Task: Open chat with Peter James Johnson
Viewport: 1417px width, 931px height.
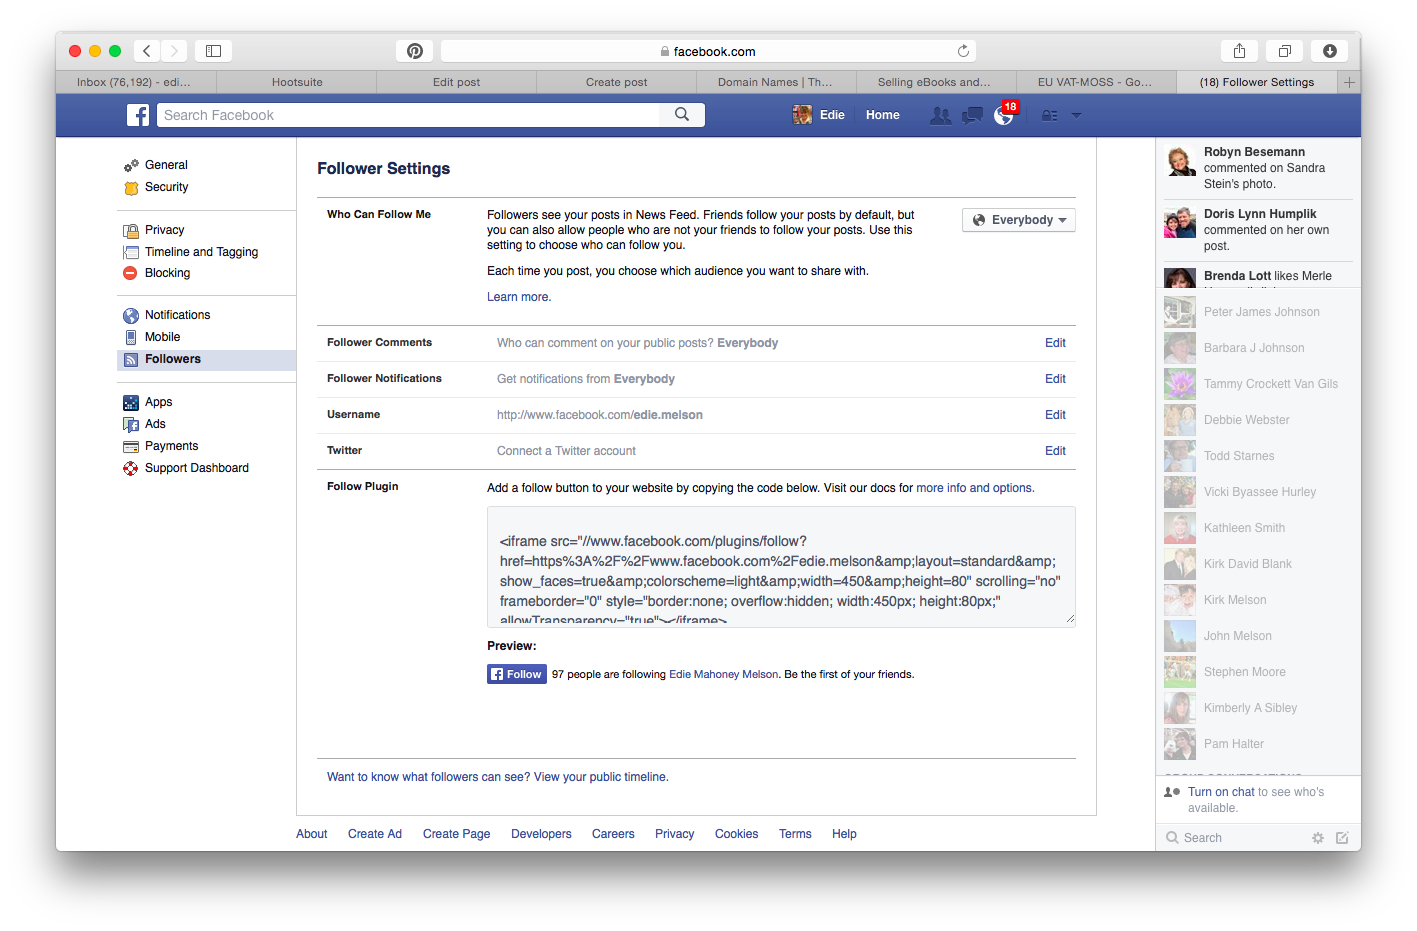Action: coord(1257,312)
